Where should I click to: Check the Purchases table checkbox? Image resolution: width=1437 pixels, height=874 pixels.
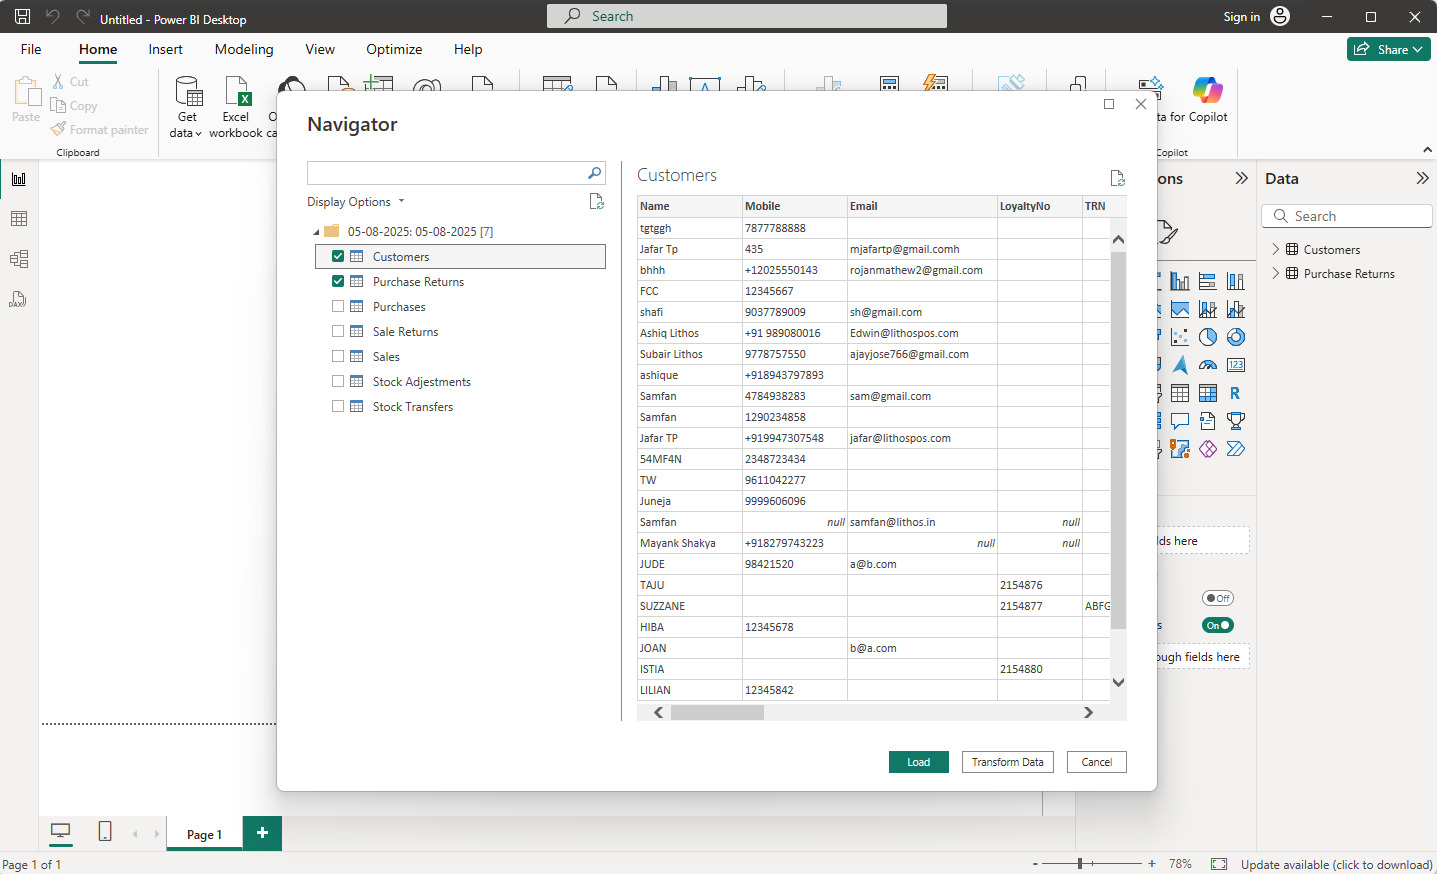click(x=338, y=307)
